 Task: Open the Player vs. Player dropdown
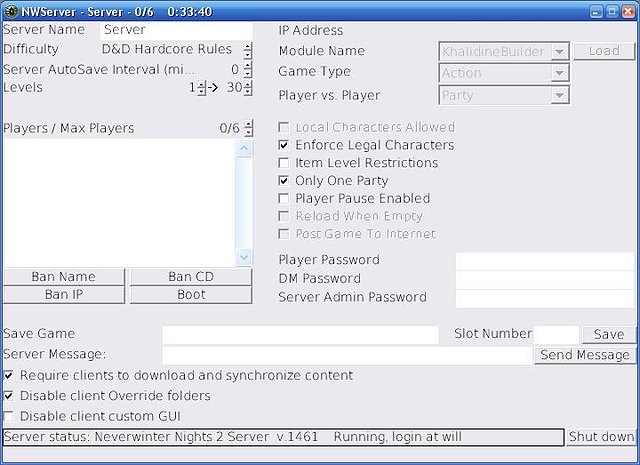pyautogui.click(x=560, y=95)
